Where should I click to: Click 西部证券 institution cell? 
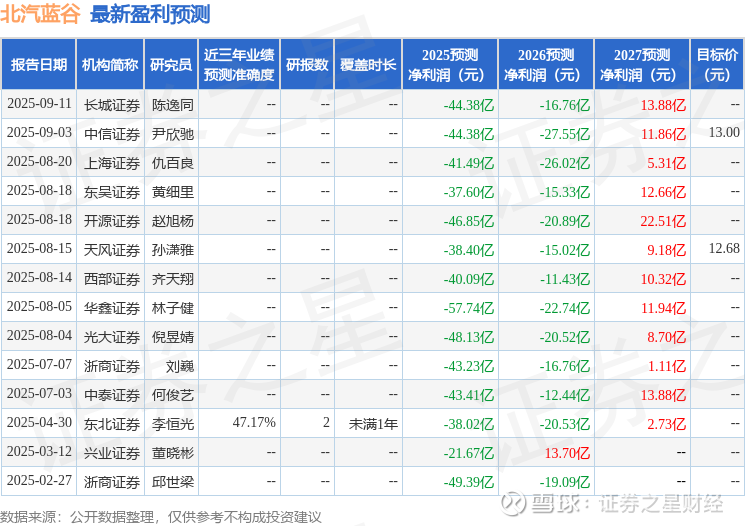click(x=112, y=279)
